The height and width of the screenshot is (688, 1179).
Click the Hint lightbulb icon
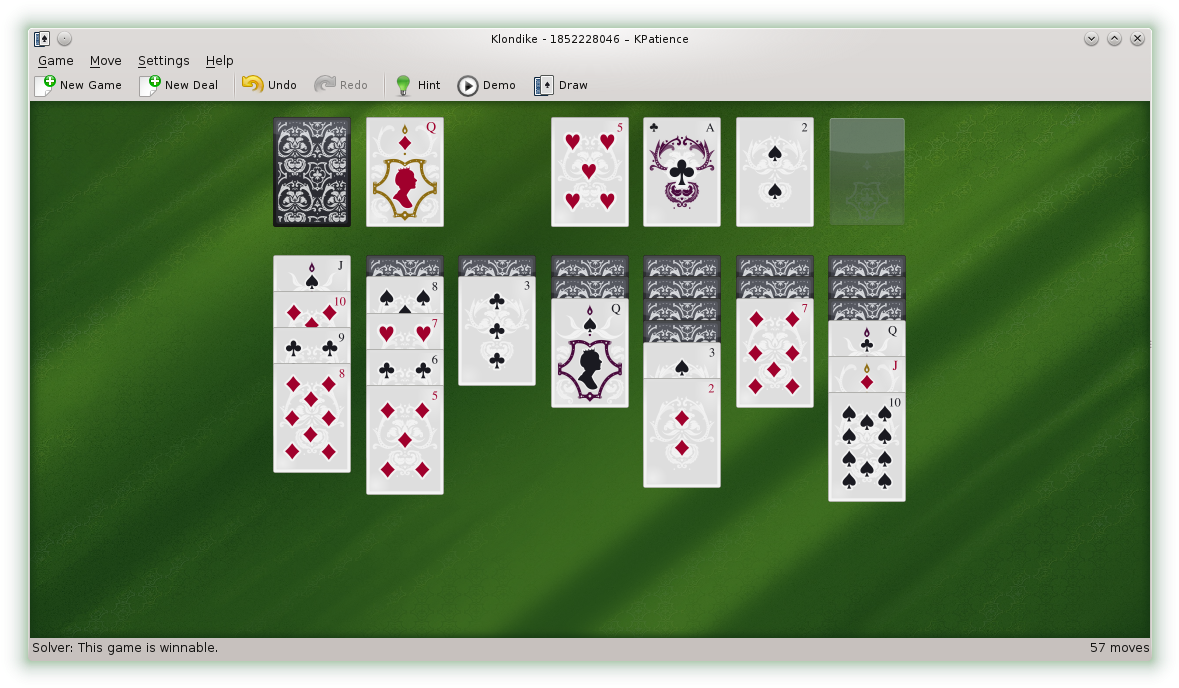402,84
